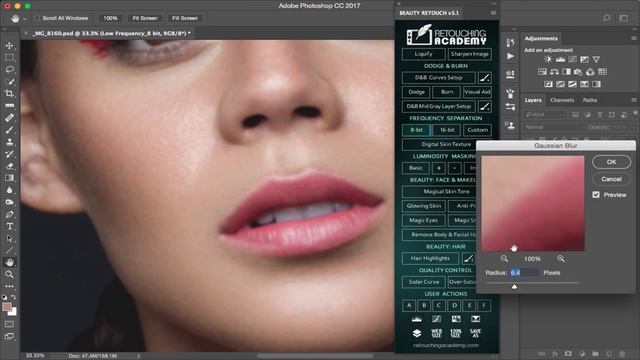Open the Photoshop search icon
The width and height of the screenshot is (640, 360).
(x=607, y=18)
